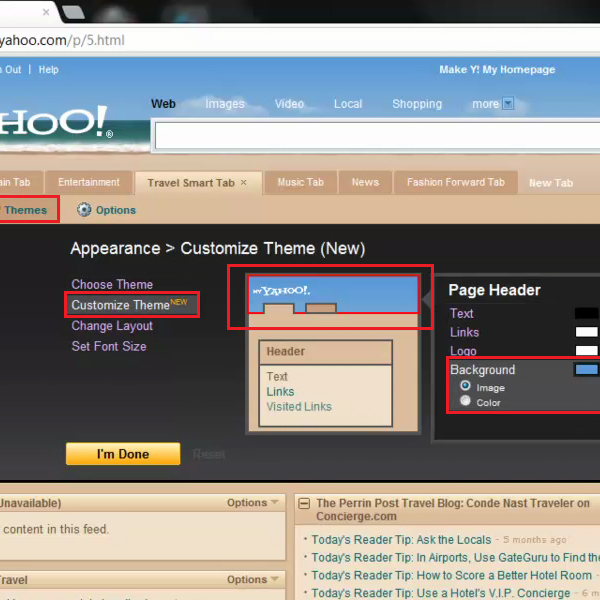Image resolution: width=600 pixels, height=600 pixels.
Task: Click the Reset link
Action: tap(209, 454)
